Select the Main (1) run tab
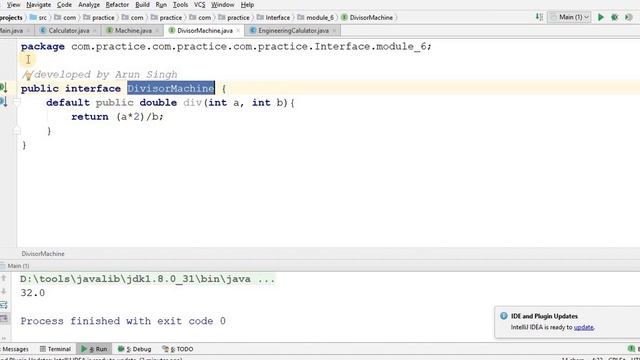Image resolution: width=640 pixels, height=360 pixels. click(16, 266)
